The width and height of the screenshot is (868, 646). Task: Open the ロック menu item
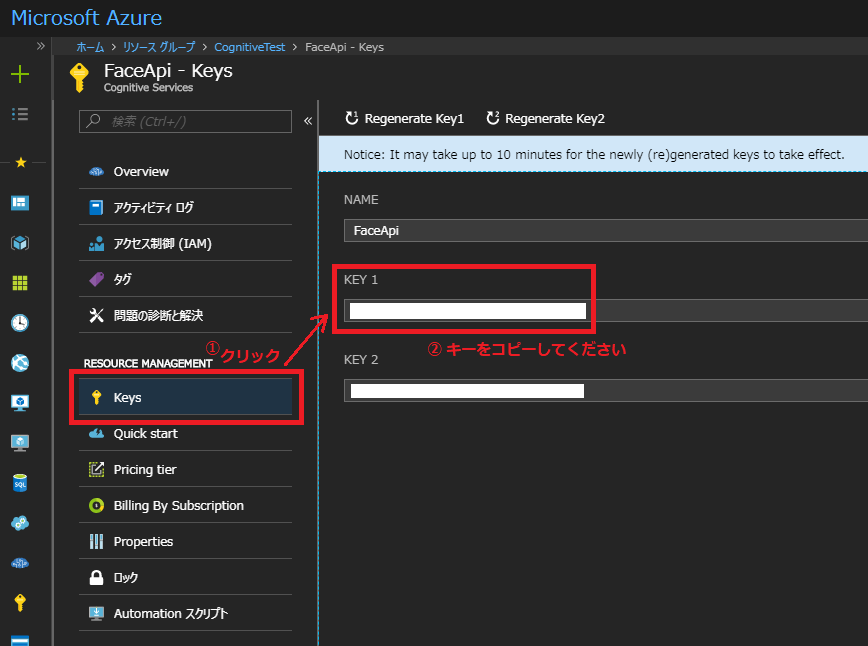[x=185, y=577]
